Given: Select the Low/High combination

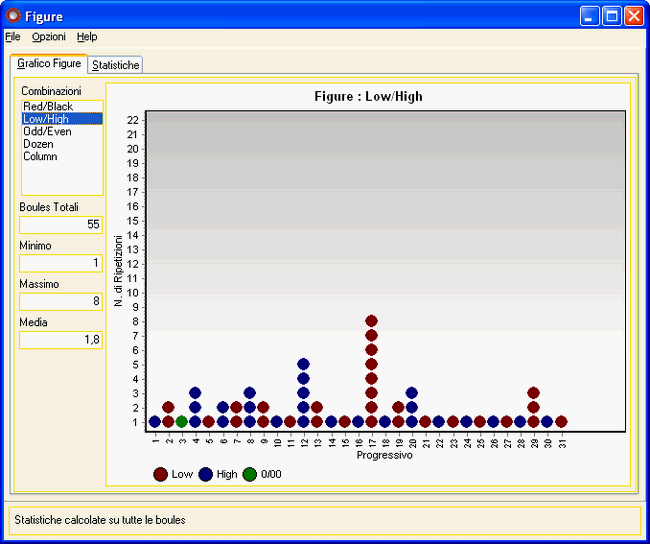Looking at the screenshot, I should 62,119.
